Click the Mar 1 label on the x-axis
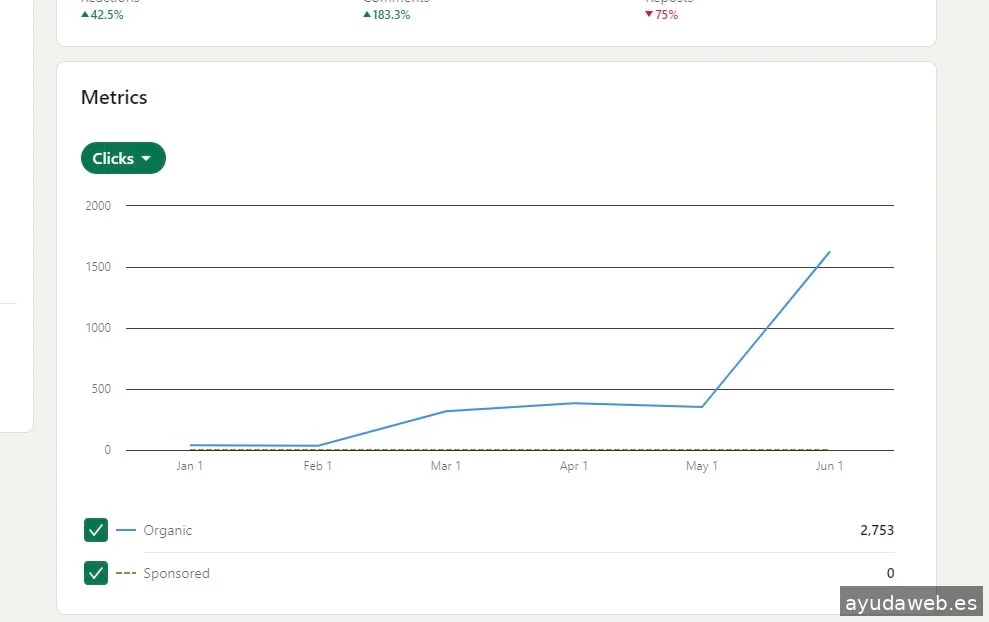Image resolution: width=989 pixels, height=622 pixels. coord(445,466)
